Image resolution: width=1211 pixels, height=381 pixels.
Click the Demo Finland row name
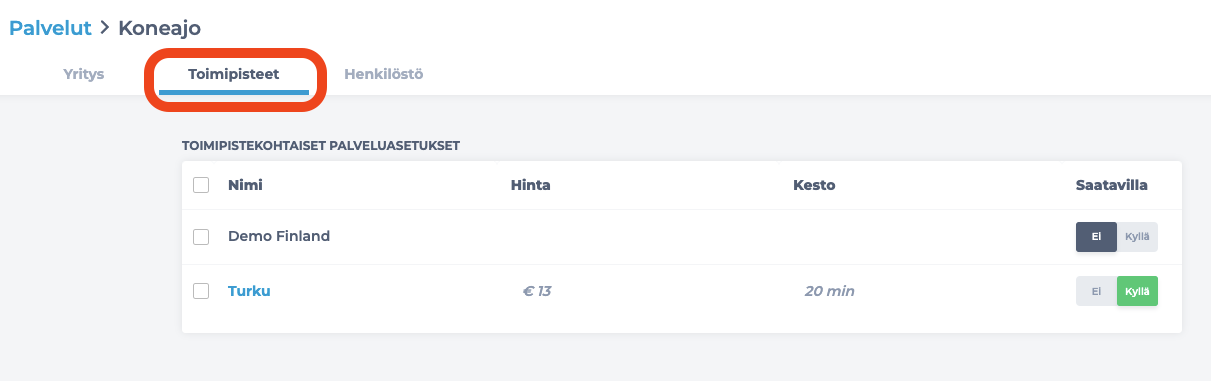pyautogui.click(x=279, y=237)
